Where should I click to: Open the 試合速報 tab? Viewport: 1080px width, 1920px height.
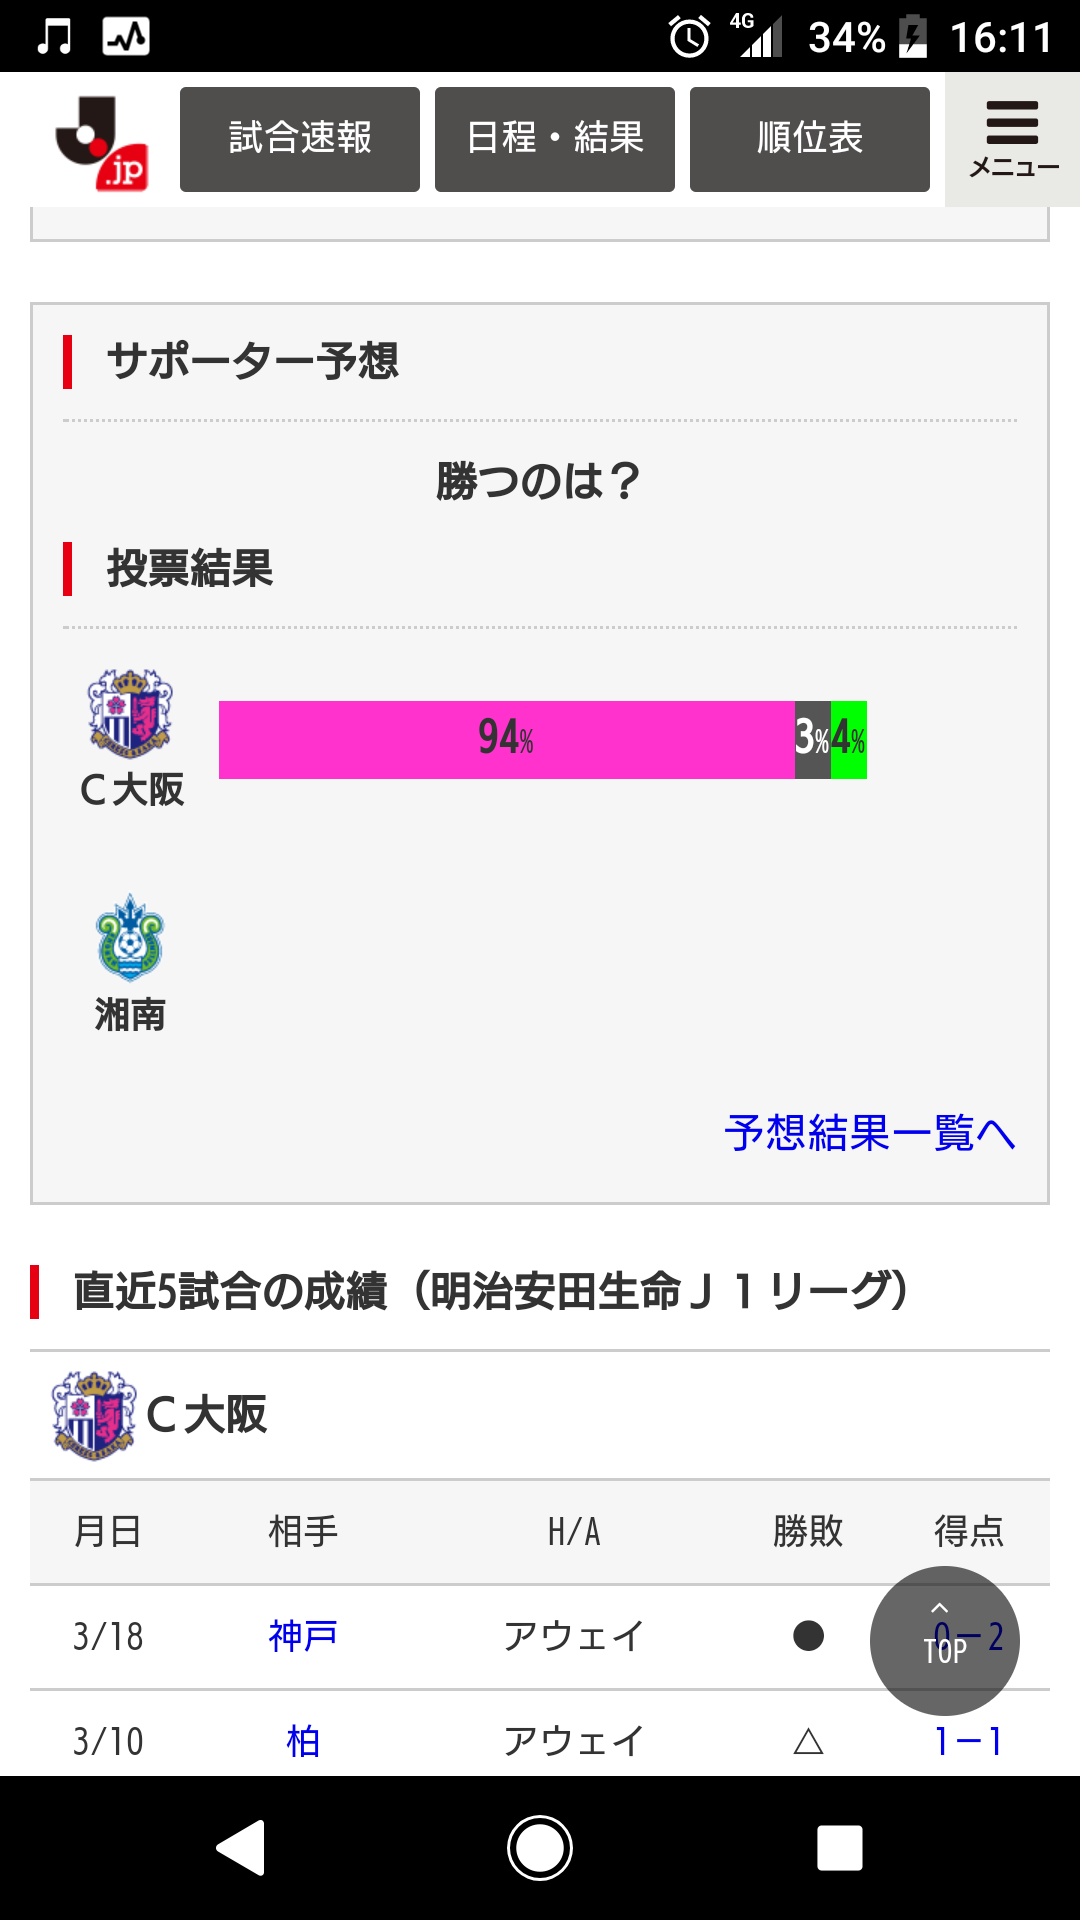(300, 139)
